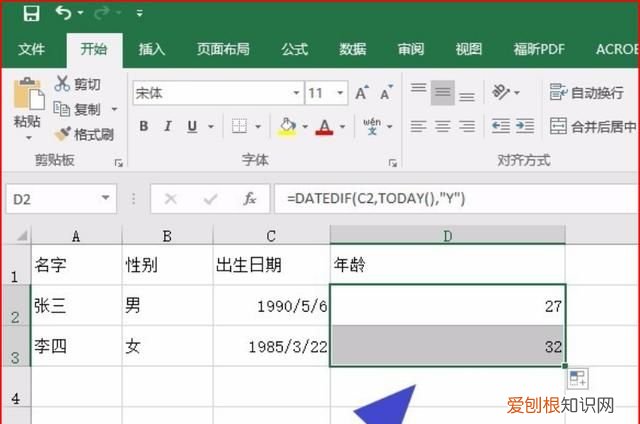Click 格式刷 format painter
The width and height of the screenshot is (640, 424).
(84, 134)
